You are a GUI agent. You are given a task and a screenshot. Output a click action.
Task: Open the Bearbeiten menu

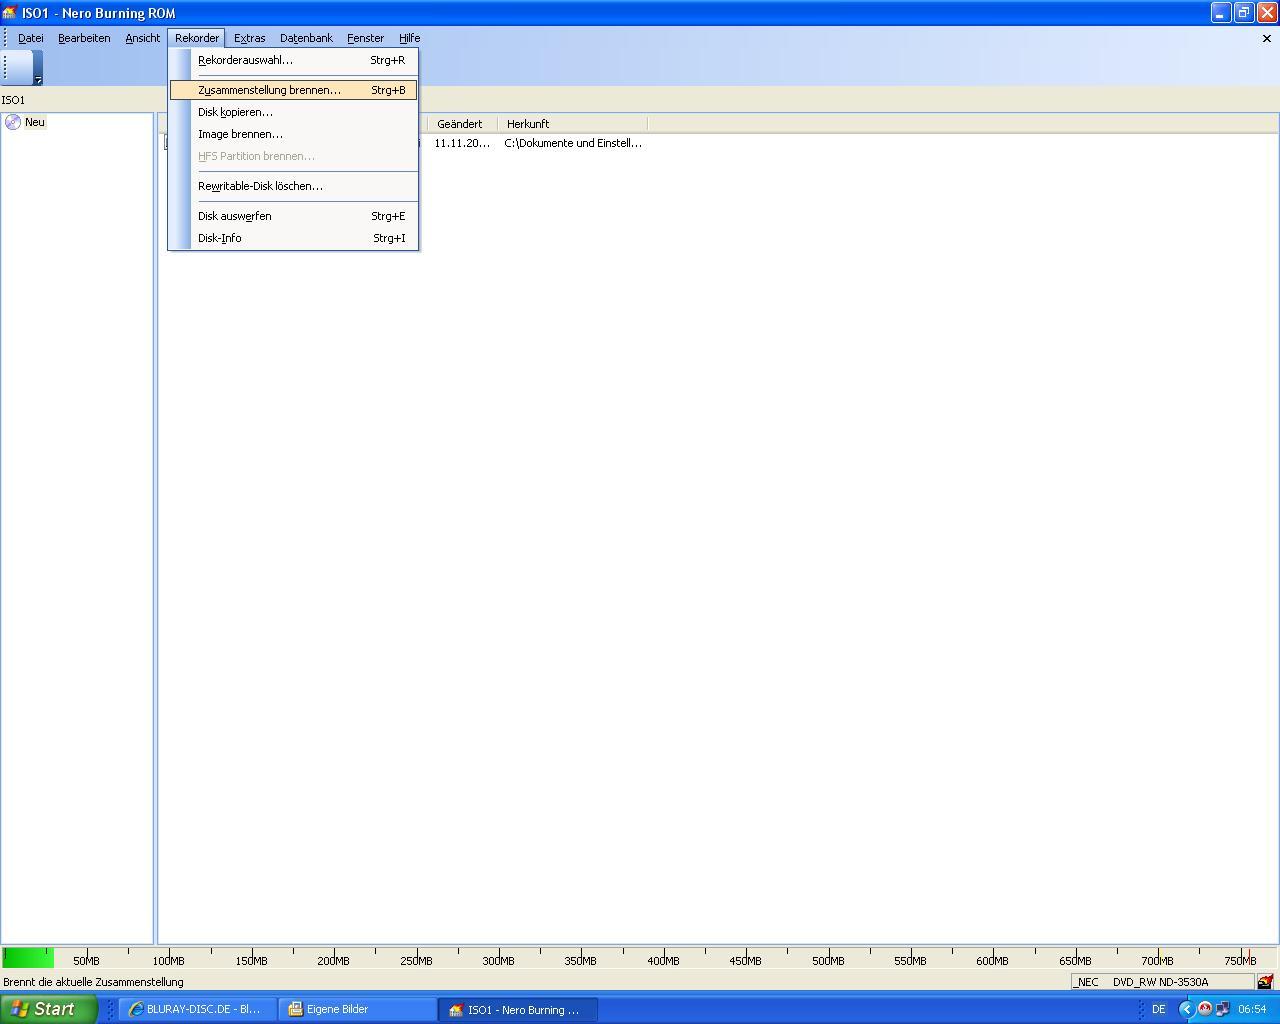click(84, 38)
